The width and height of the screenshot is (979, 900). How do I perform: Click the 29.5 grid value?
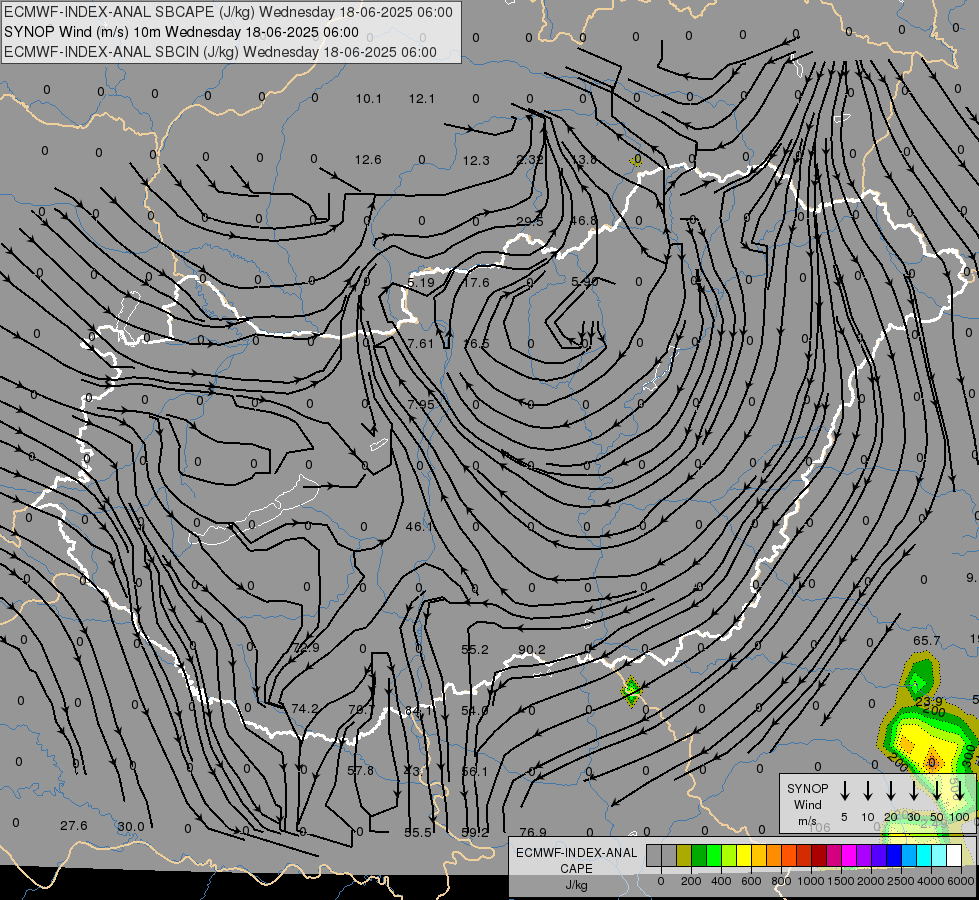pyautogui.click(x=529, y=222)
